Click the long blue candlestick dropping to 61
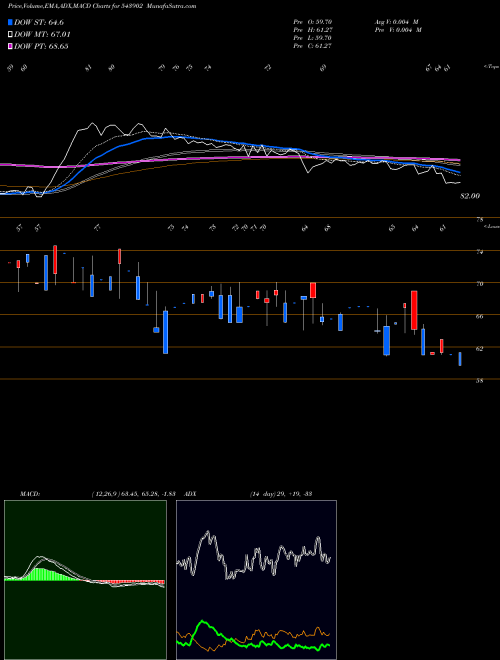The height and width of the screenshot is (660, 500). pos(165,332)
